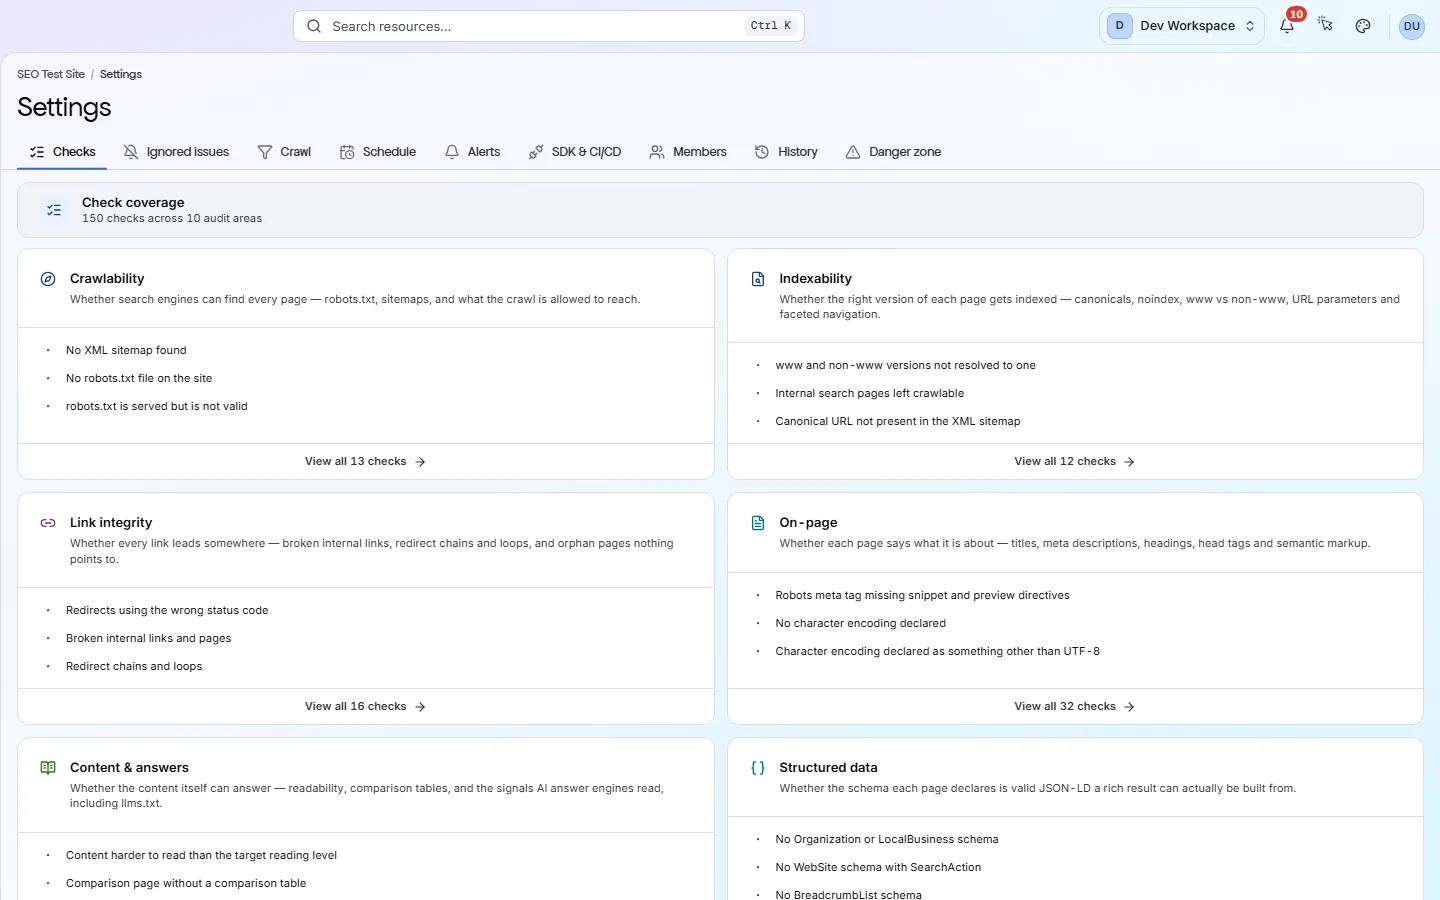Click the Crawlability compass icon

(48, 279)
